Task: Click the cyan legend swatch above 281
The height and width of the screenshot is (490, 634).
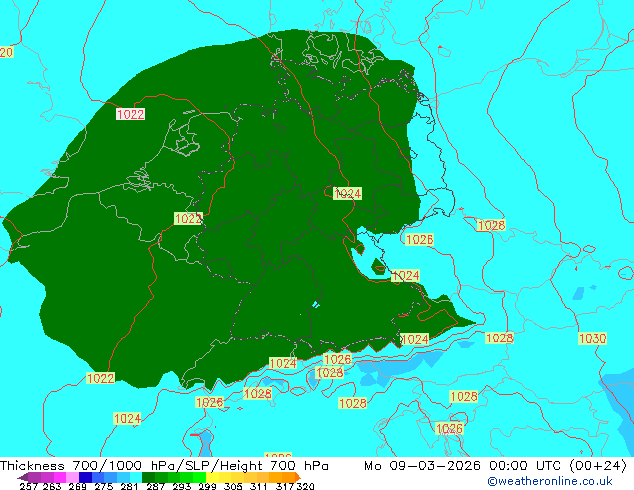Action: click(136, 477)
